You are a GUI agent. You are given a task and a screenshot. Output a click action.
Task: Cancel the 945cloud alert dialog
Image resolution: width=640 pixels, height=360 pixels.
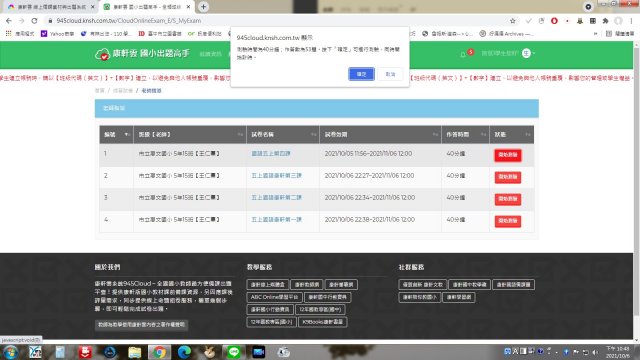[x=390, y=74]
